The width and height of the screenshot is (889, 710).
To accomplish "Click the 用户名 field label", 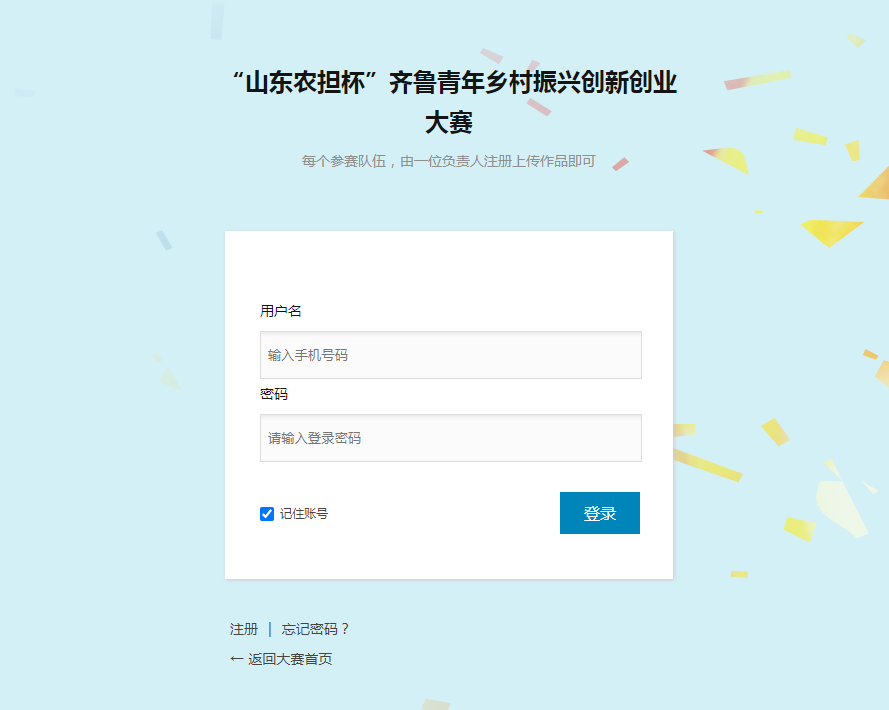I will (281, 311).
